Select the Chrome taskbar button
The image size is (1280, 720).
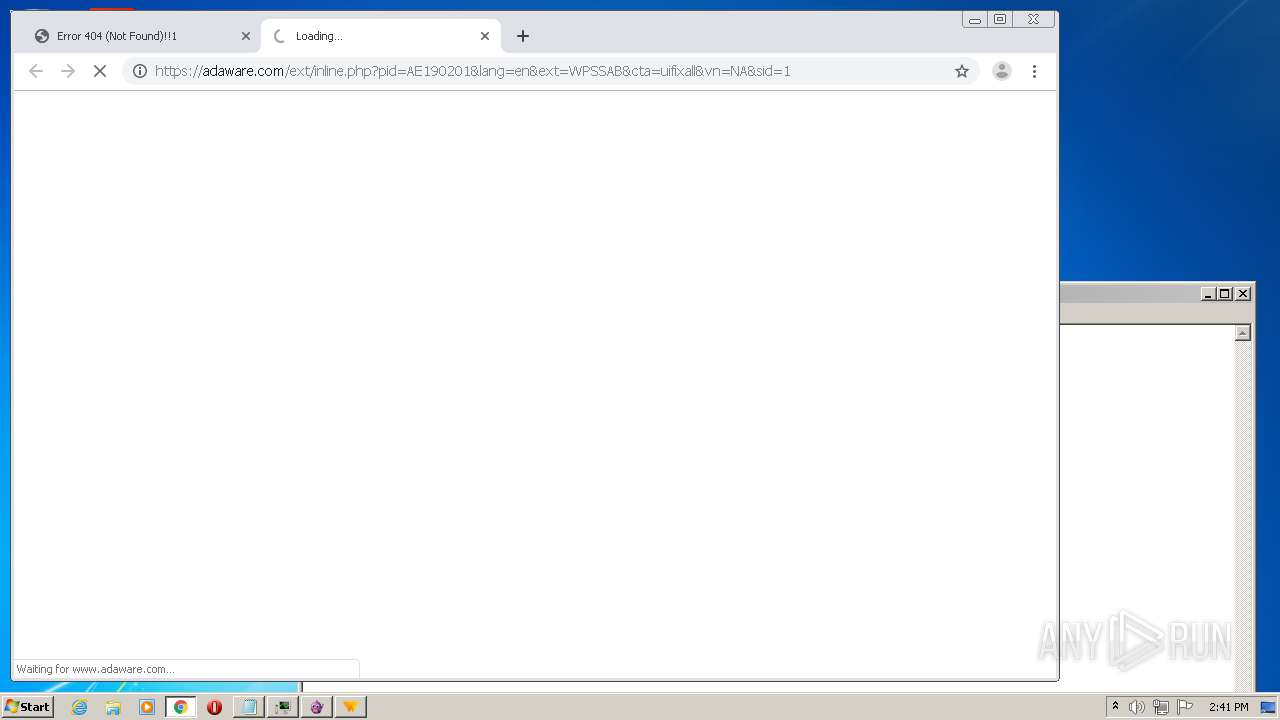(x=180, y=707)
